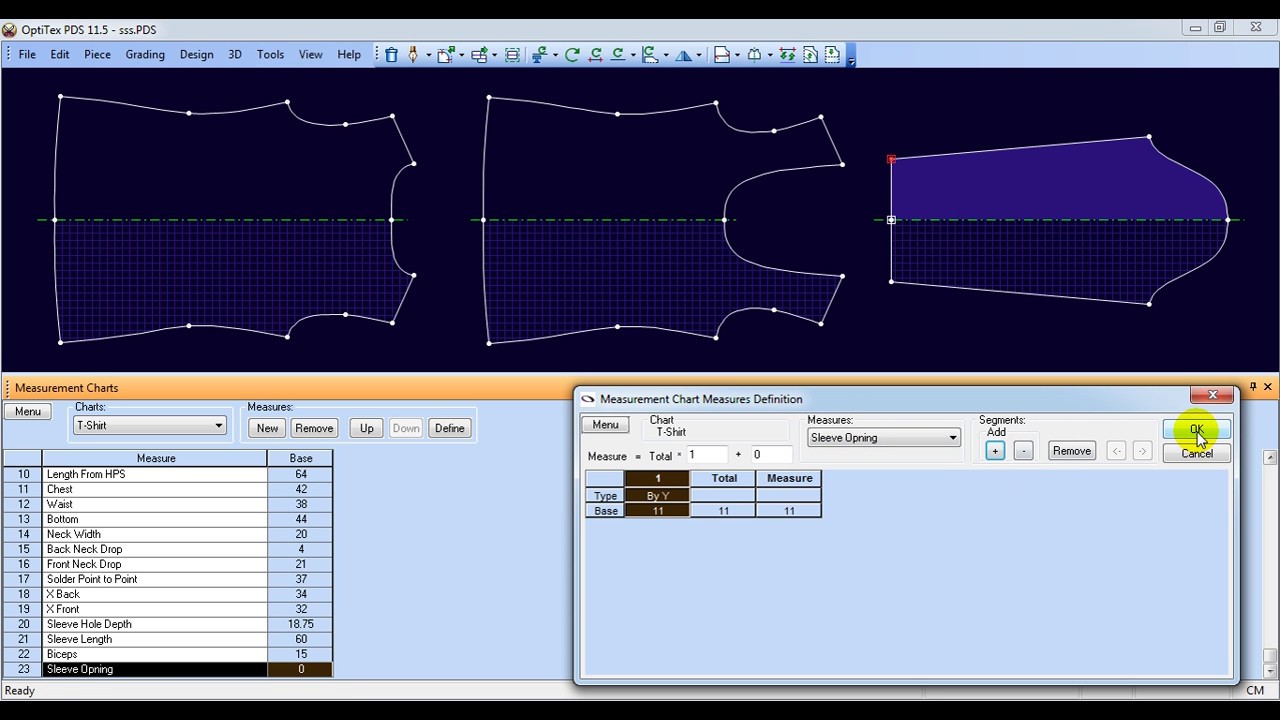Open the toolbar overflow options arrow

(851, 60)
